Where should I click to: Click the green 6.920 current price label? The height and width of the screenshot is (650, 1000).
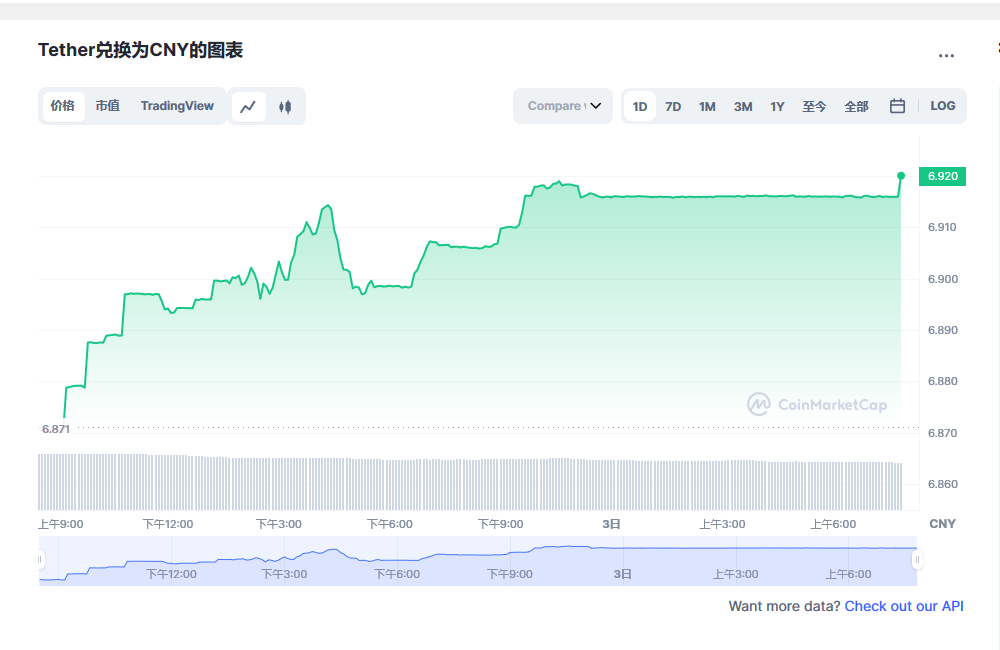[x=943, y=176]
